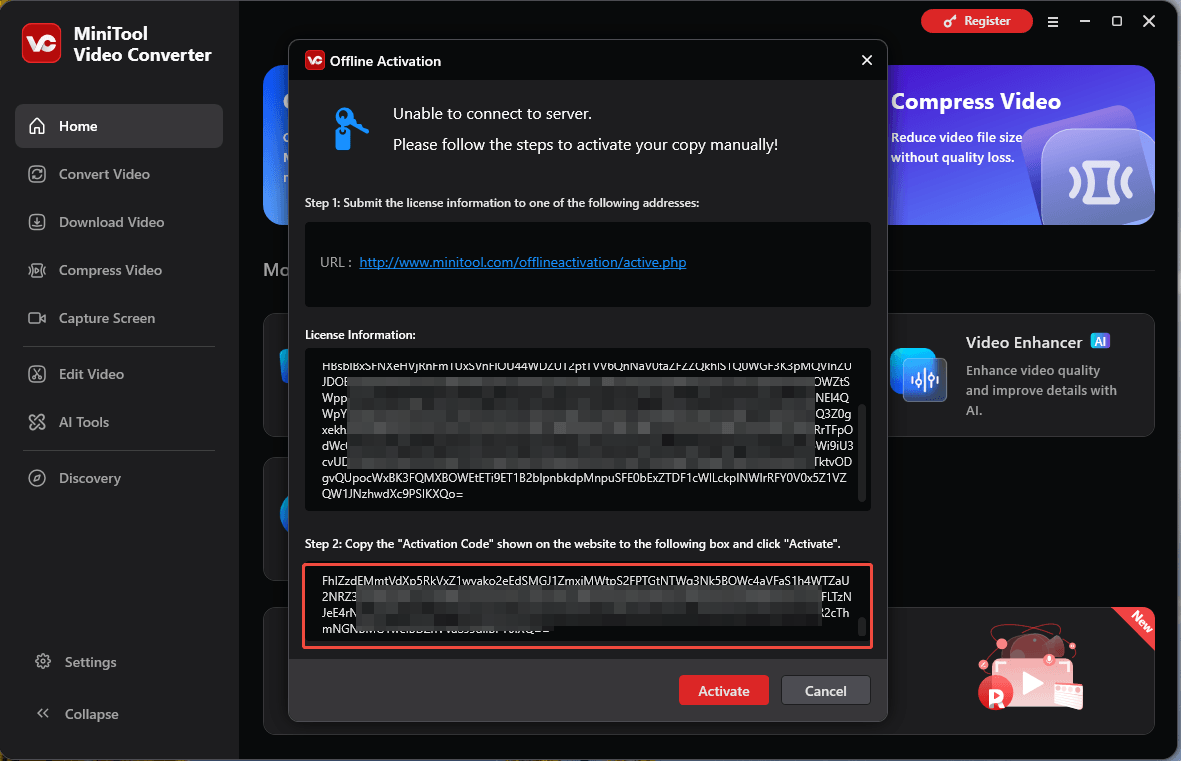Open Edit Video section

119,374
